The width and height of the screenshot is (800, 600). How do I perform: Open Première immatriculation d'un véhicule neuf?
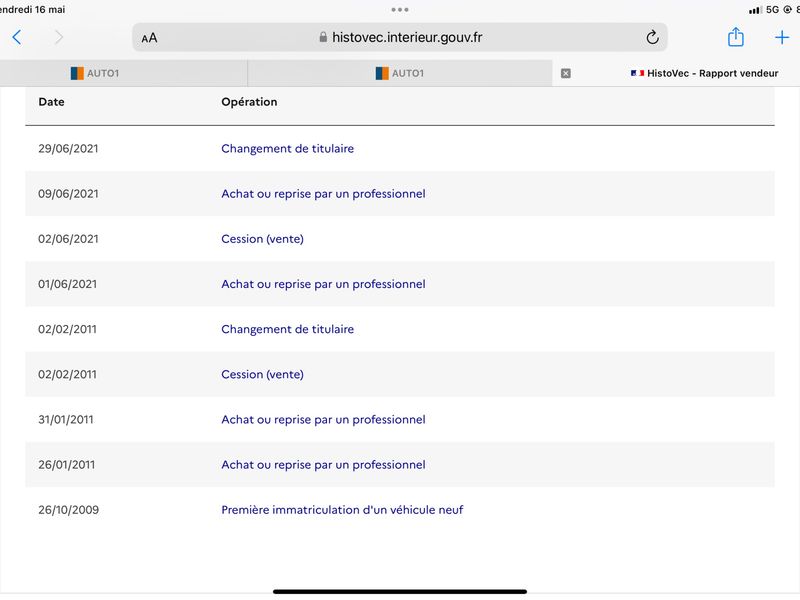(342, 510)
